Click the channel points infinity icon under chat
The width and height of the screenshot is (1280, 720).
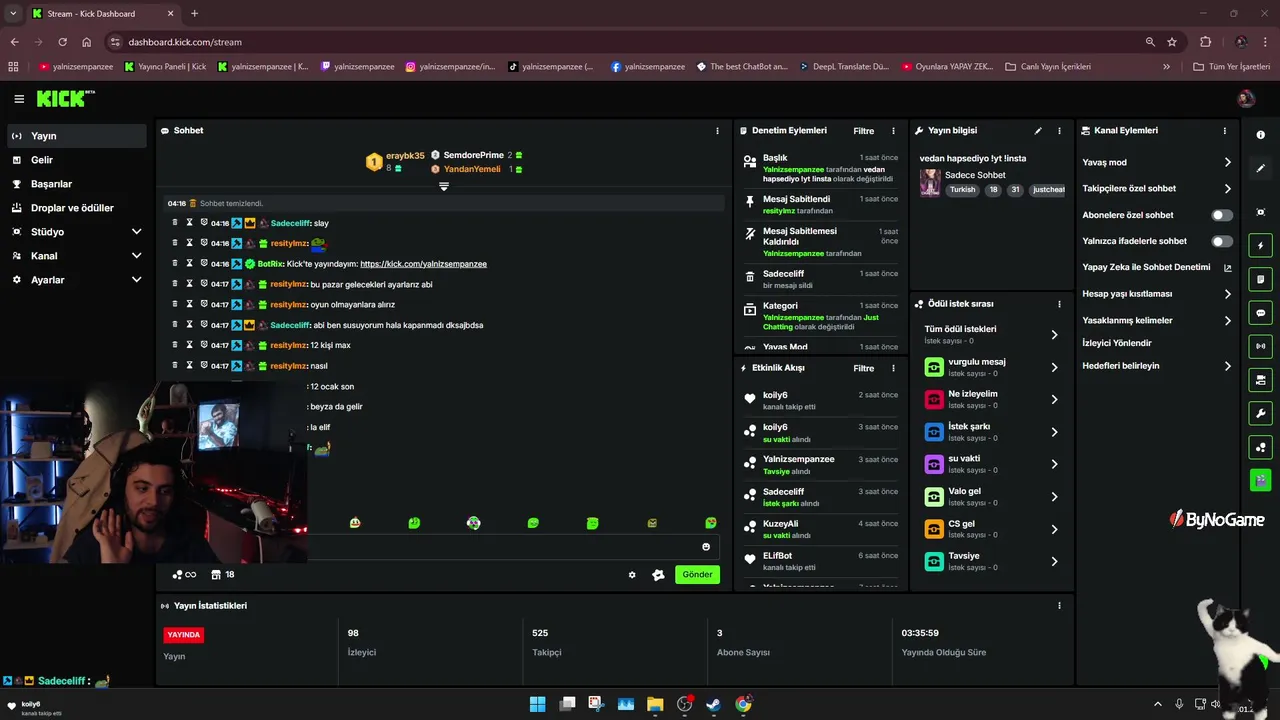183,575
